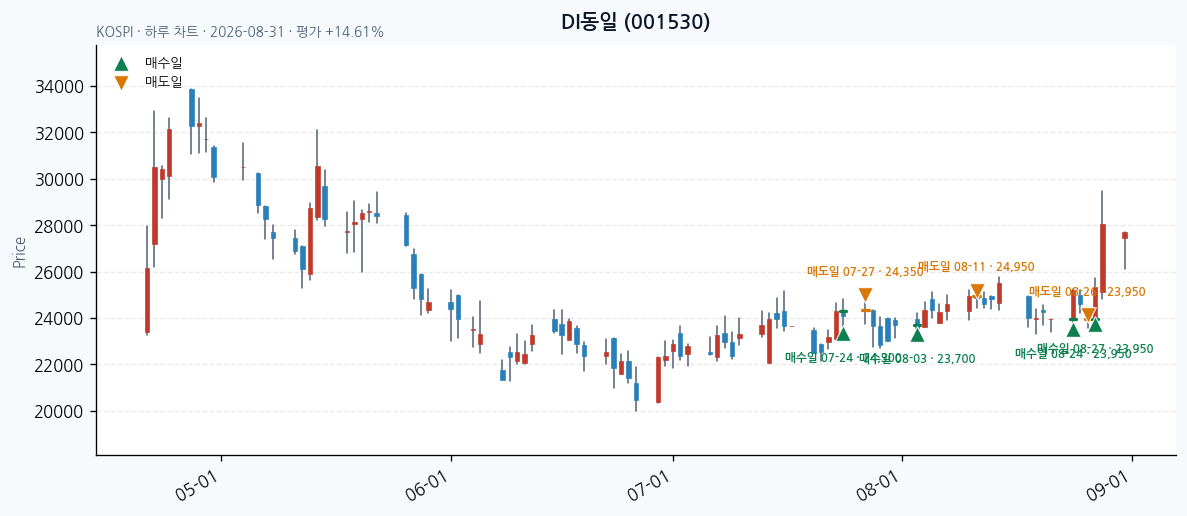This screenshot has width=1187, height=516.
Task: Select the 매수일 legend text label
Action: [164, 64]
